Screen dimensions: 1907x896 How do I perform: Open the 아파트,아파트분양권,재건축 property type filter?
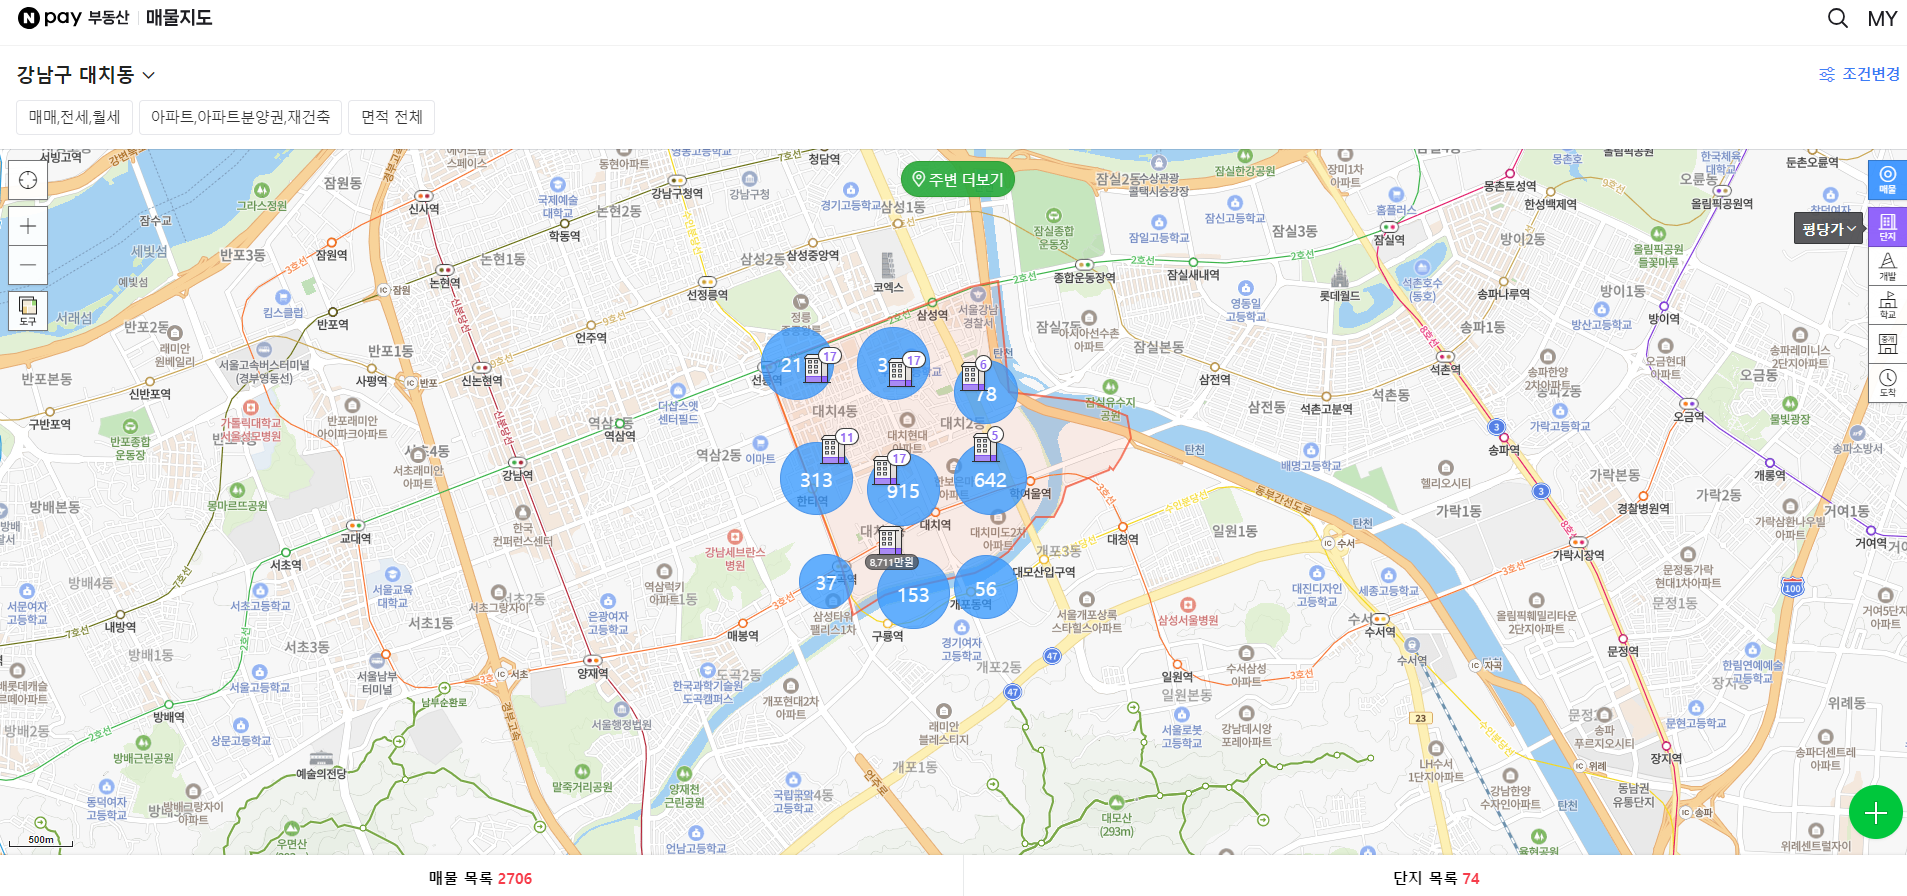point(240,117)
